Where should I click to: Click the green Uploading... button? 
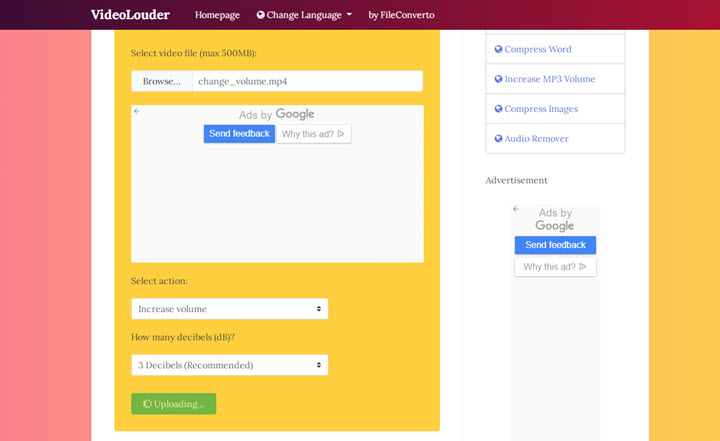pos(174,404)
